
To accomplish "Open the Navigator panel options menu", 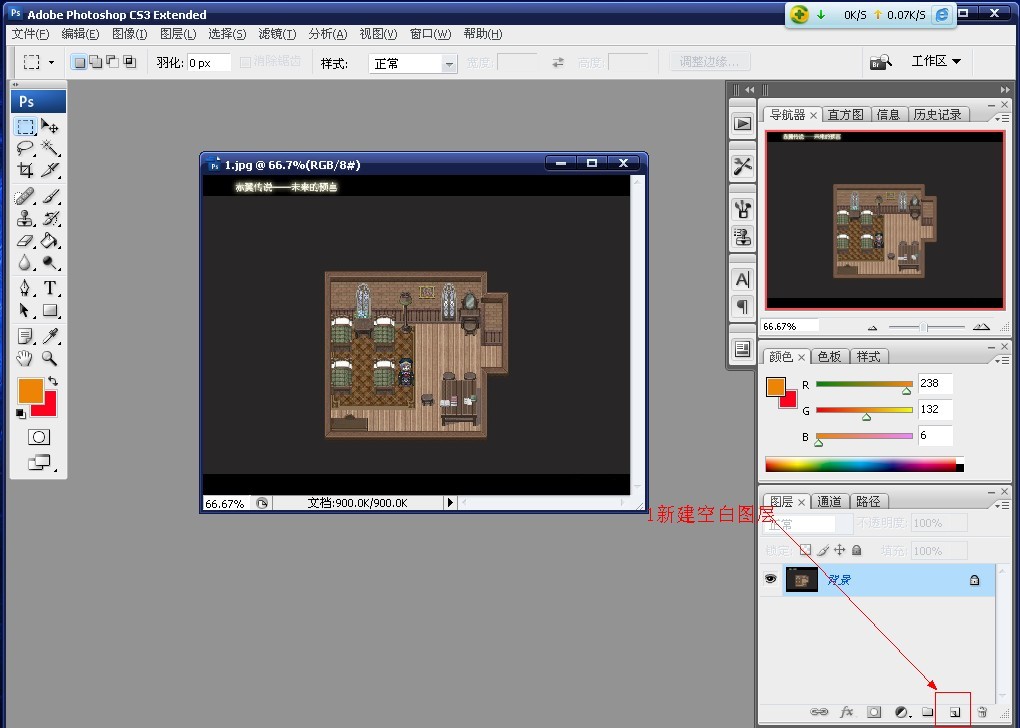I will pyautogui.click(x=1002, y=118).
